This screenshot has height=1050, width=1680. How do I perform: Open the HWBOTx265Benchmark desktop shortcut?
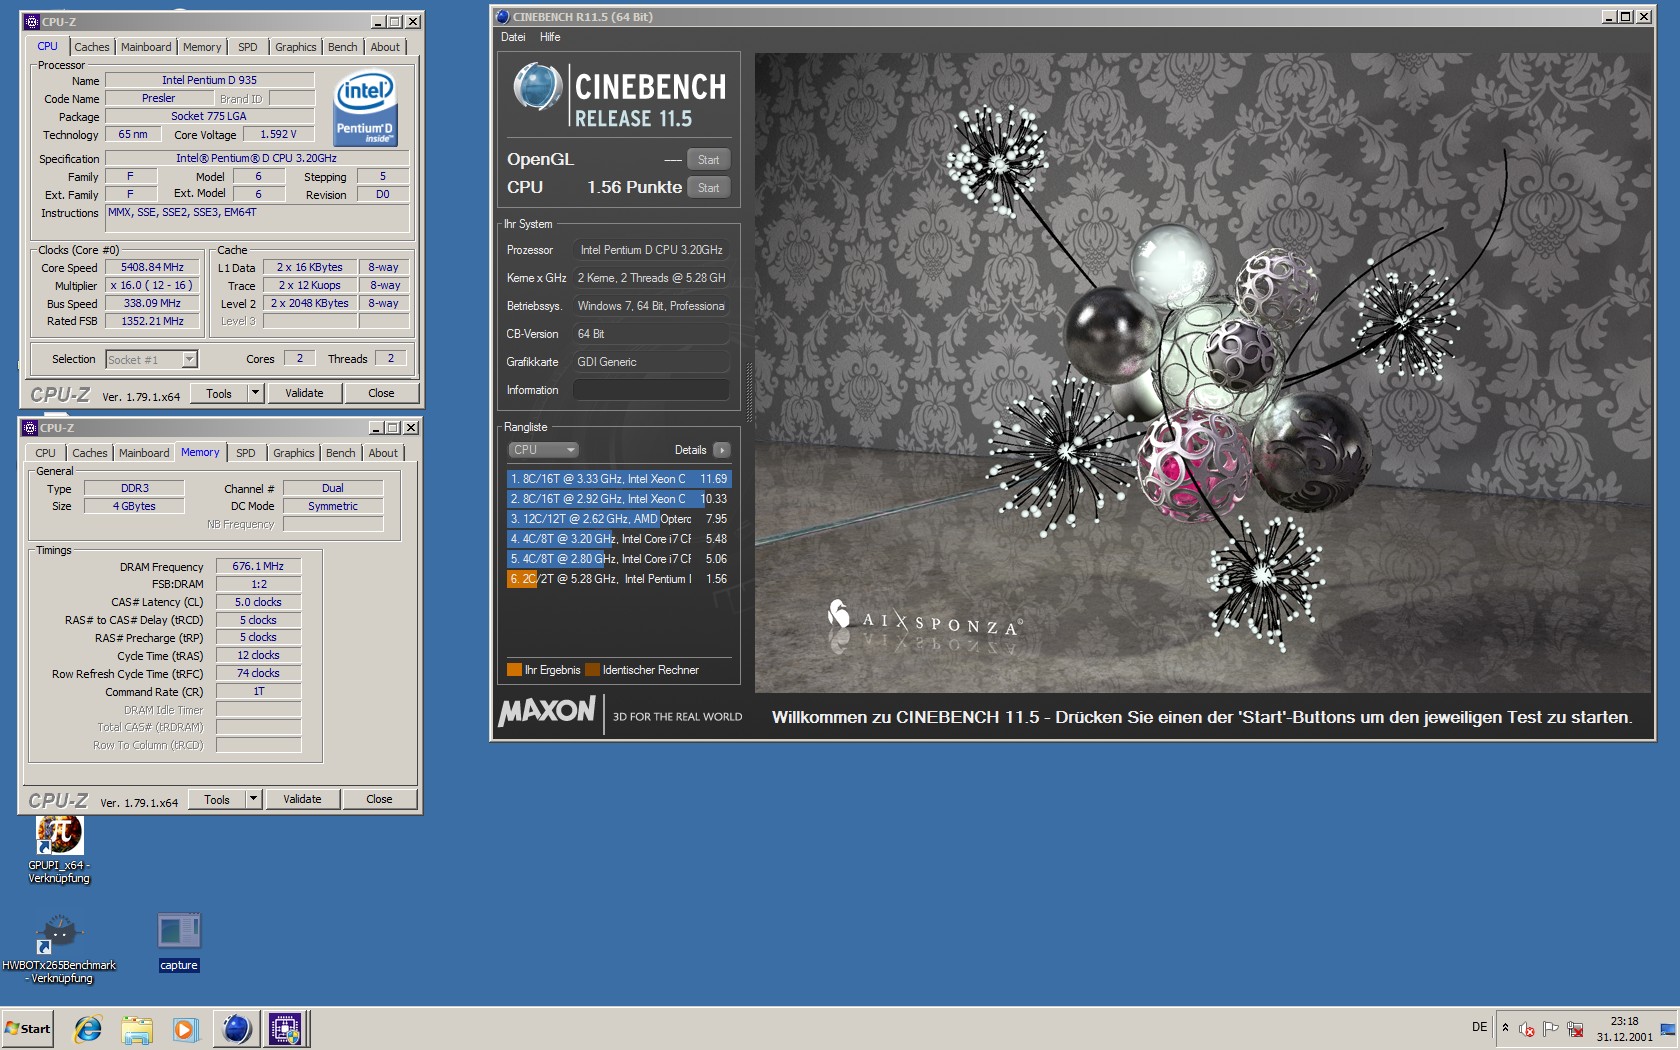point(59,948)
